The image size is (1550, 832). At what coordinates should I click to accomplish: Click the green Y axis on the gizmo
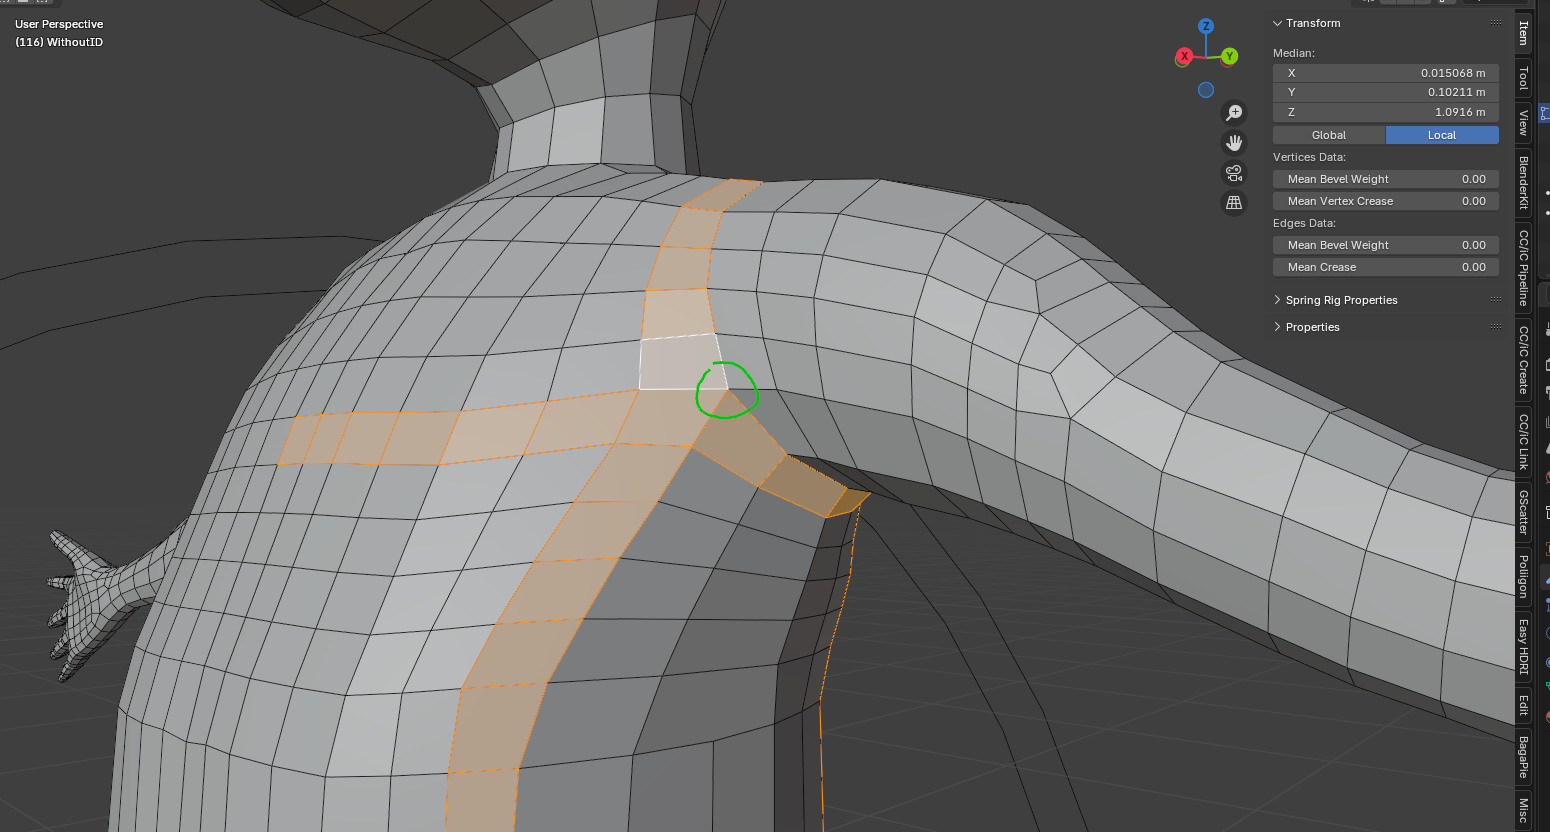click(x=1229, y=56)
